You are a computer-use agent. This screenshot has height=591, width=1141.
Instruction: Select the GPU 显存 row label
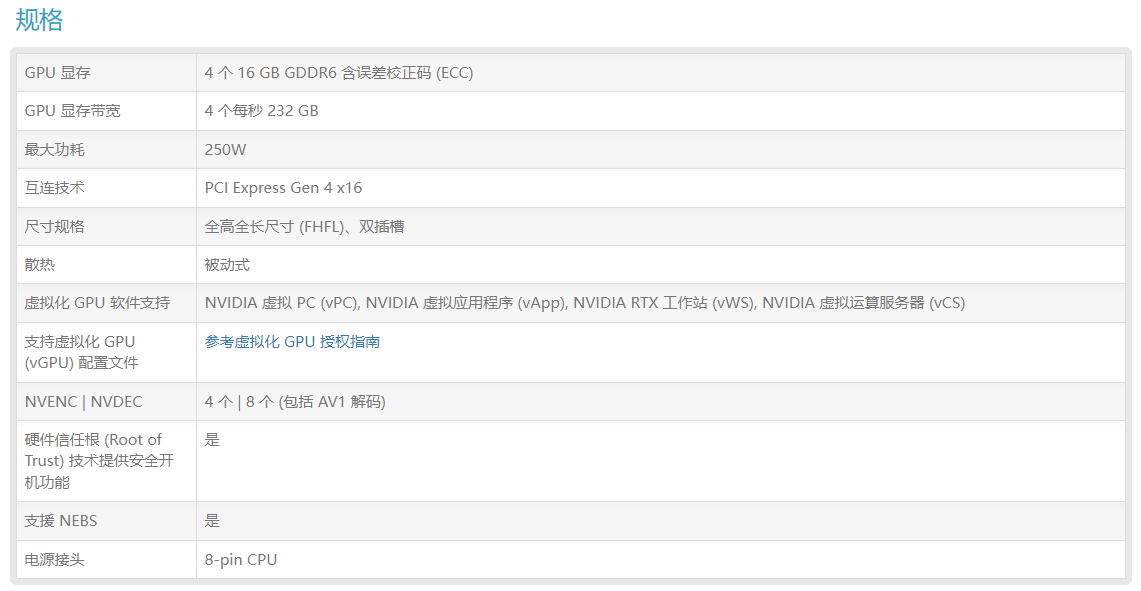point(57,73)
